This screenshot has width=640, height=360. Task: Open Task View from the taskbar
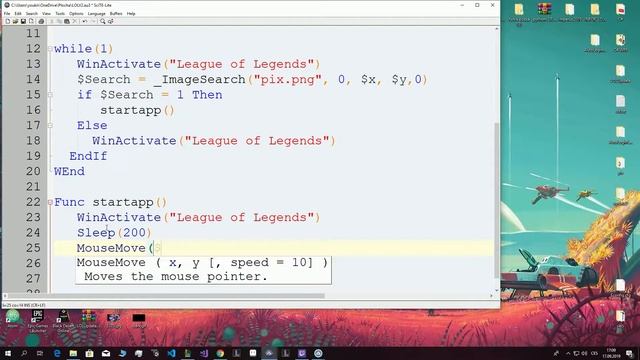(x=40, y=353)
